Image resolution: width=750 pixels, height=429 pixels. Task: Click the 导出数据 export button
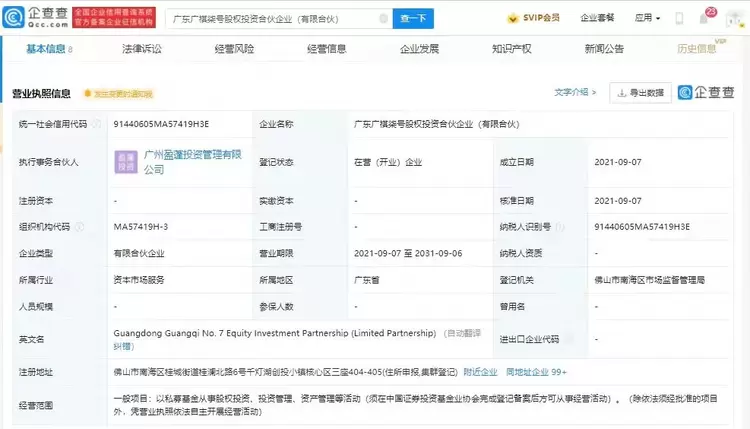[640, 93]
